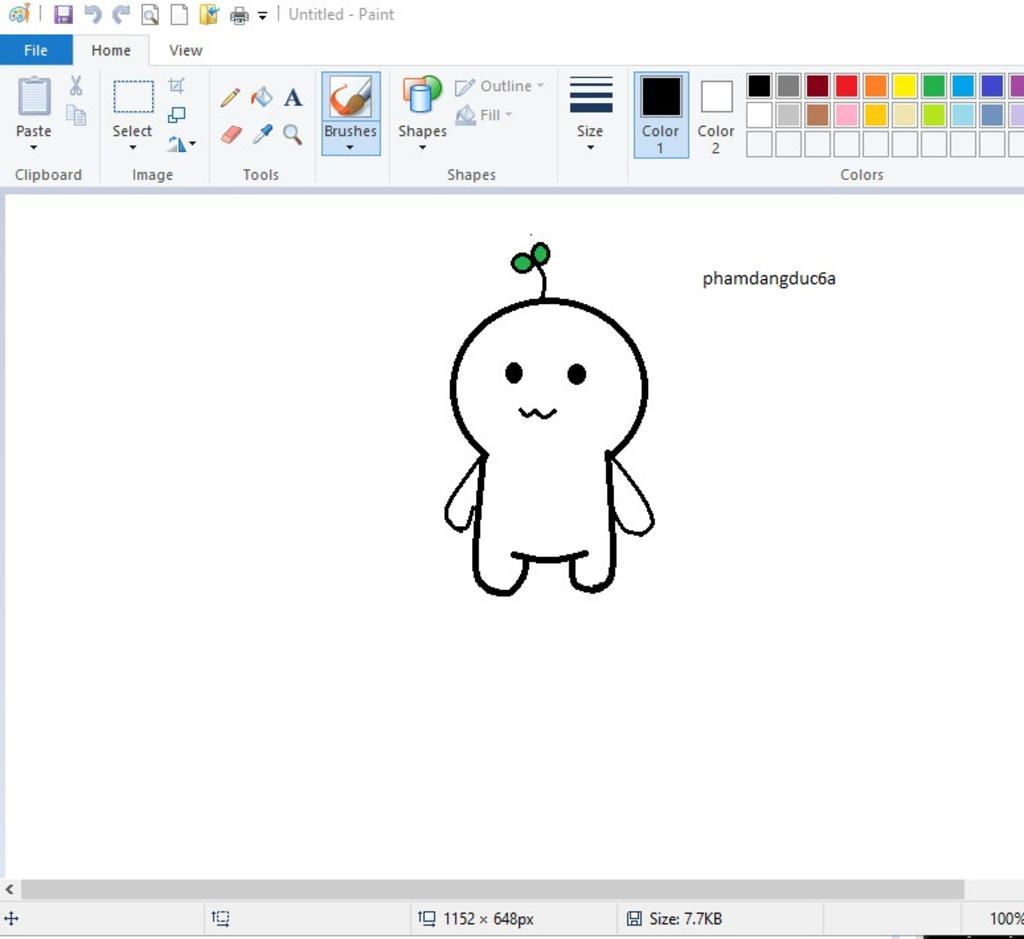
Task: Expand the Brushes dropdown arrow
Action: click(350, 148)
